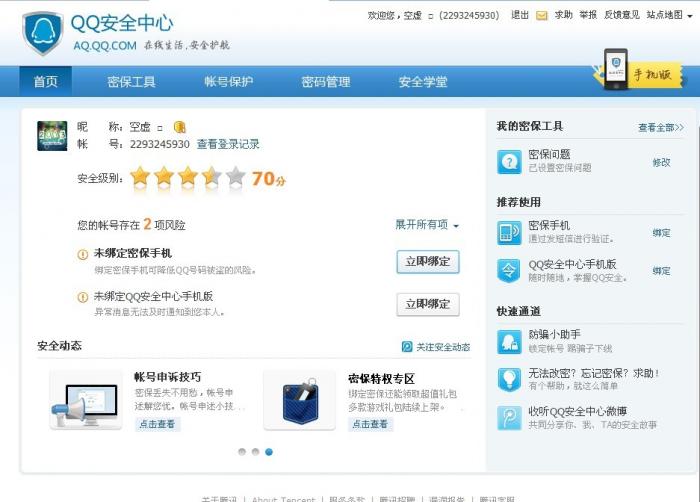Open the 求助 link in header
The width and height of the screenshot is (700, 502).
pyautogui.click(x=563, y=15)
